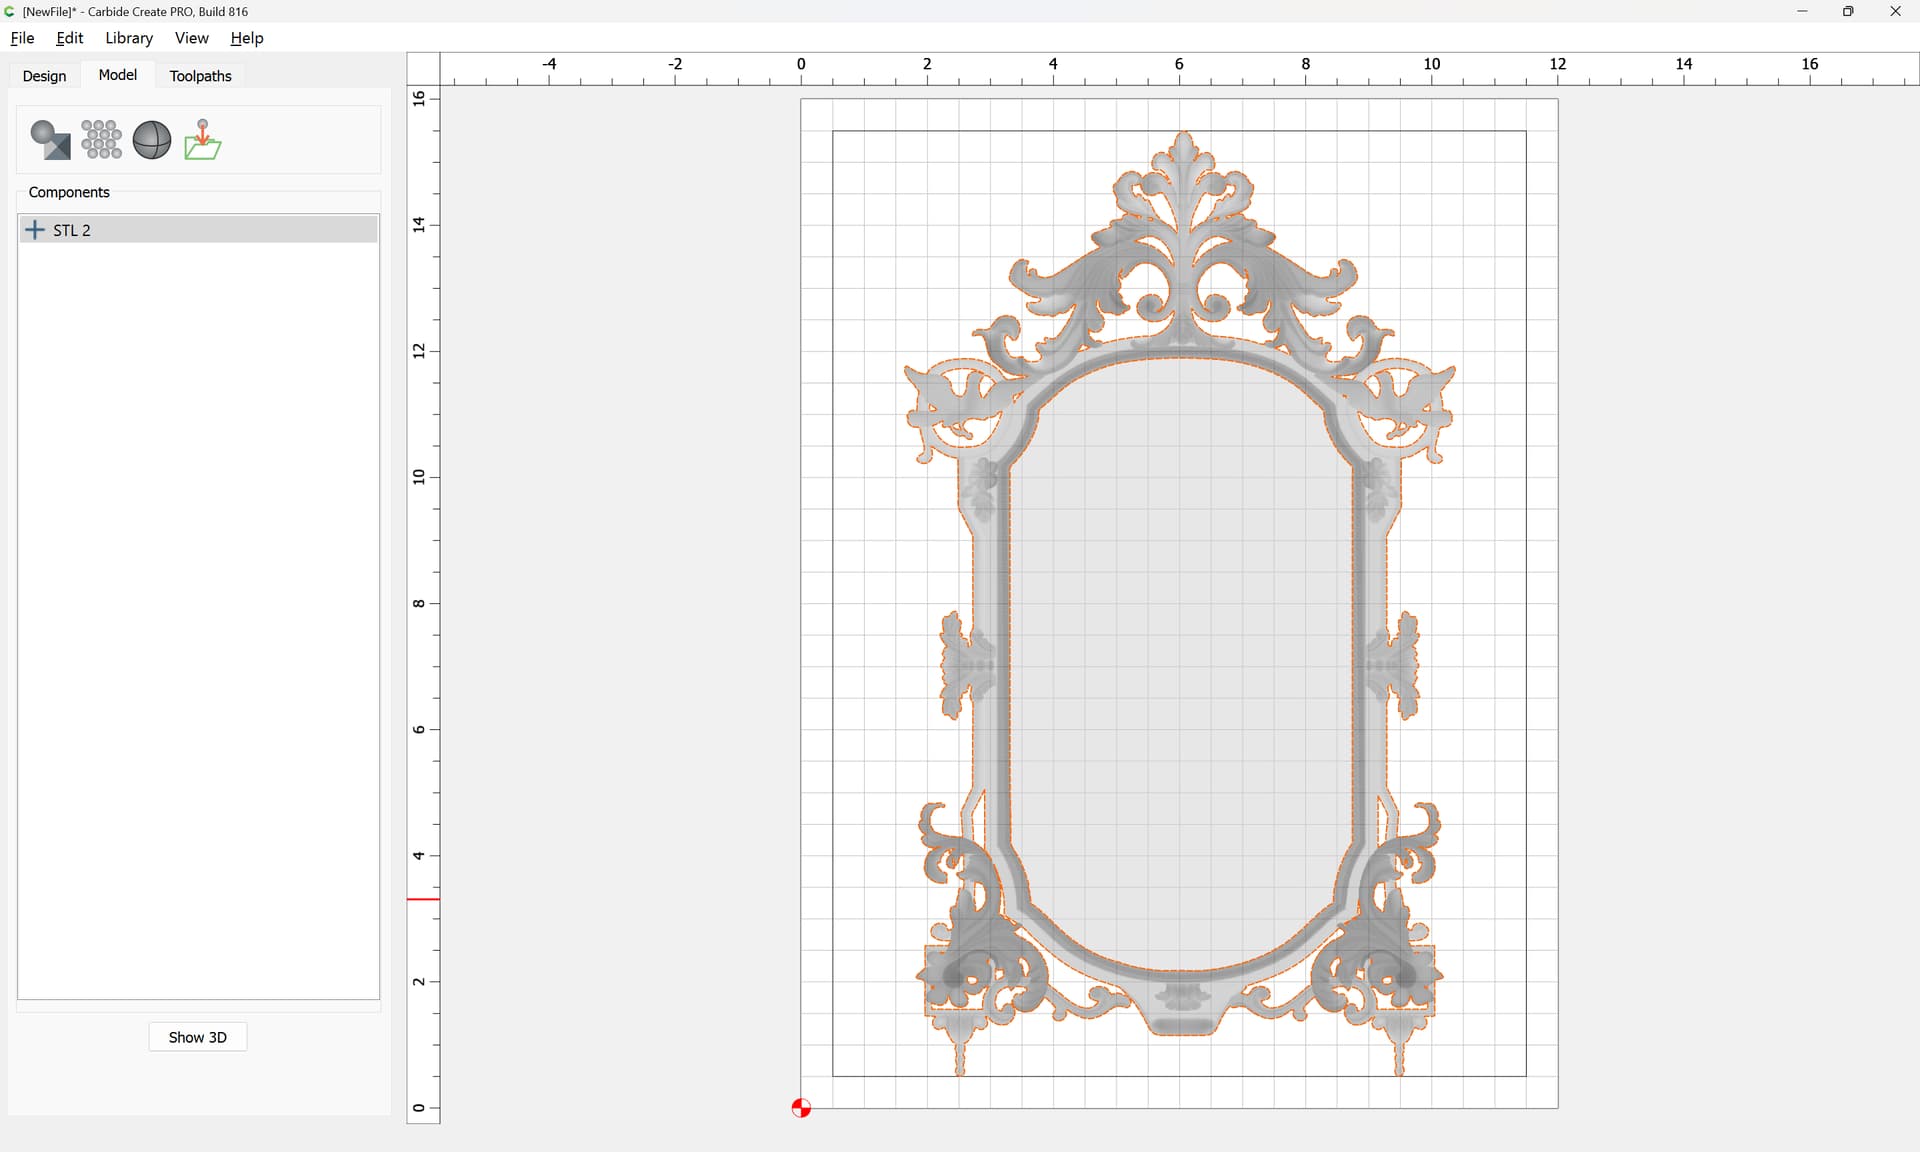Open the Help menu
The height and width of the screenshot is (1152, 1920).
pos(247,38)
